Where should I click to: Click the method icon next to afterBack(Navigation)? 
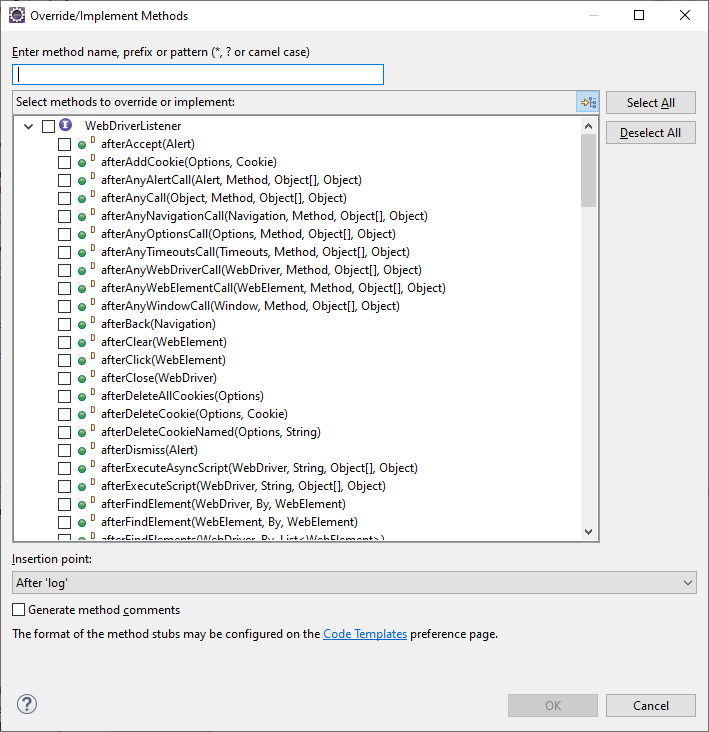[x=83, y=324]
